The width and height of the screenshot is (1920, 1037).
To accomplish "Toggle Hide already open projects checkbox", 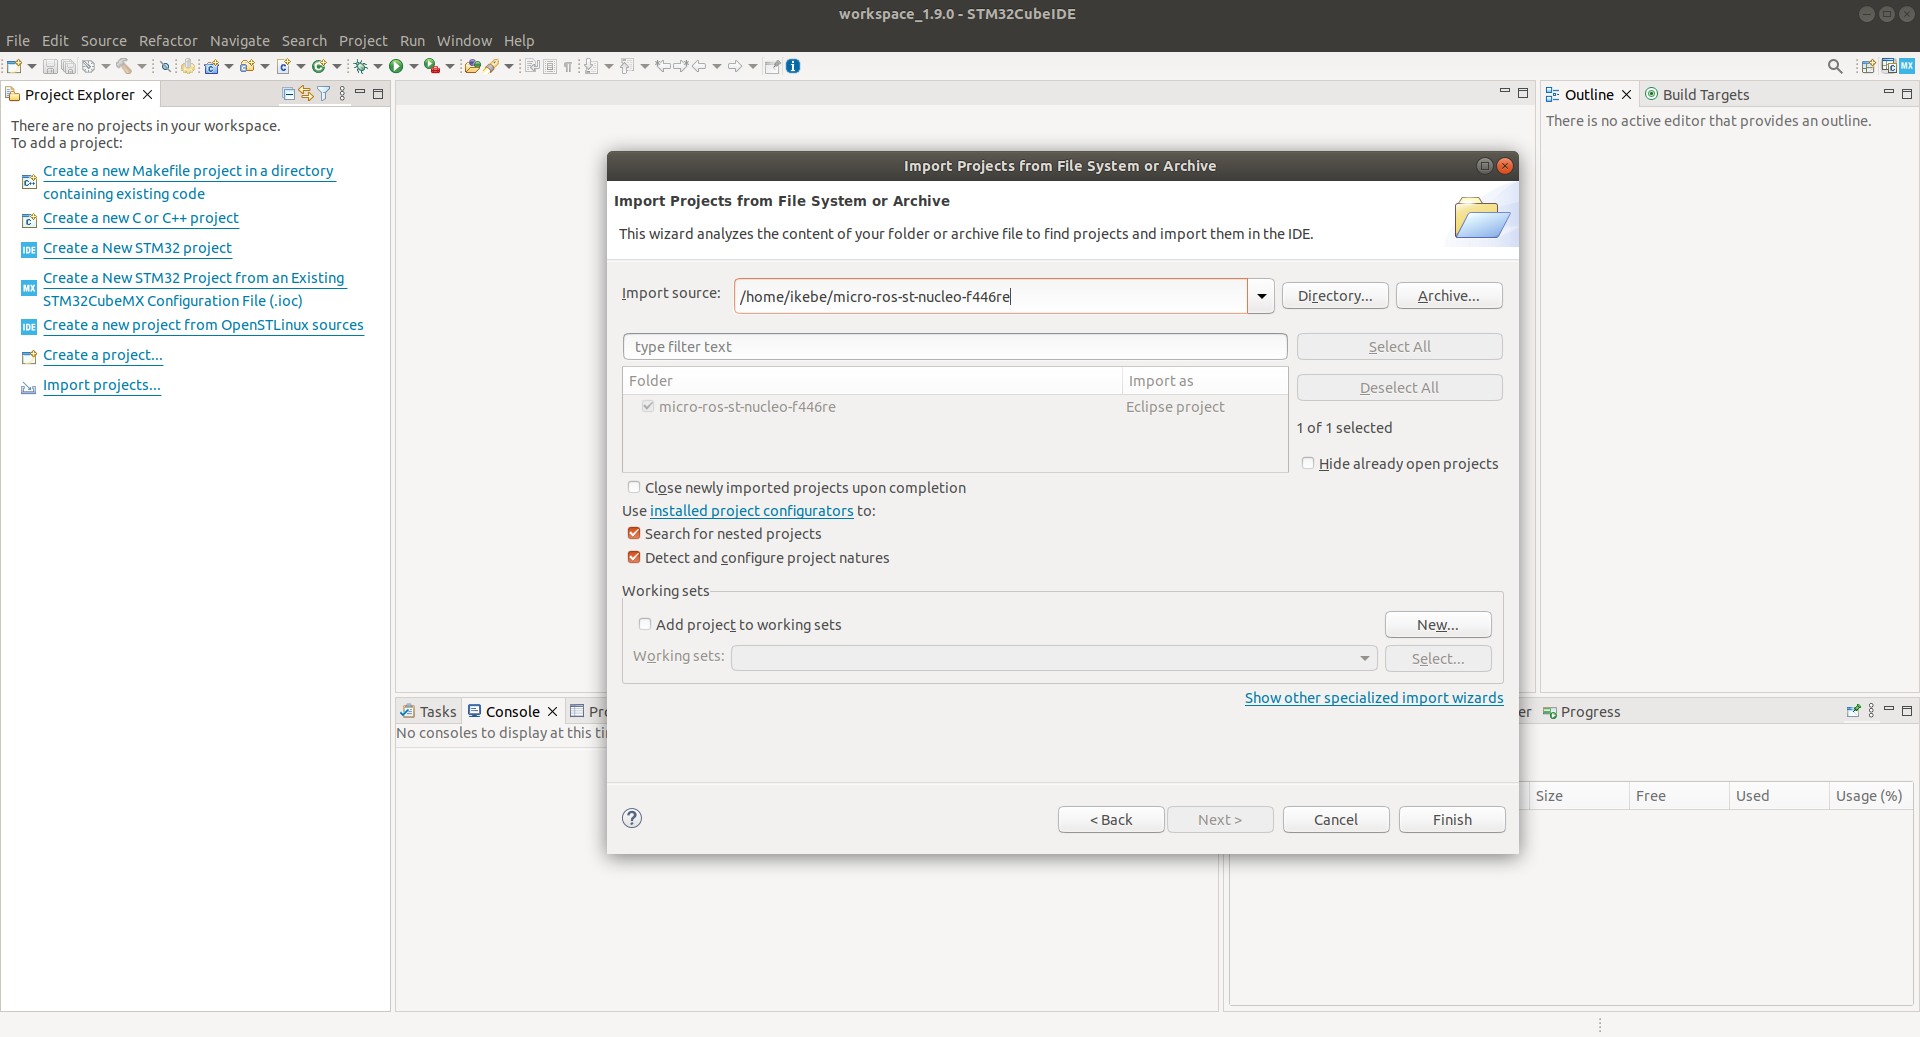I will click(1308, 464).
